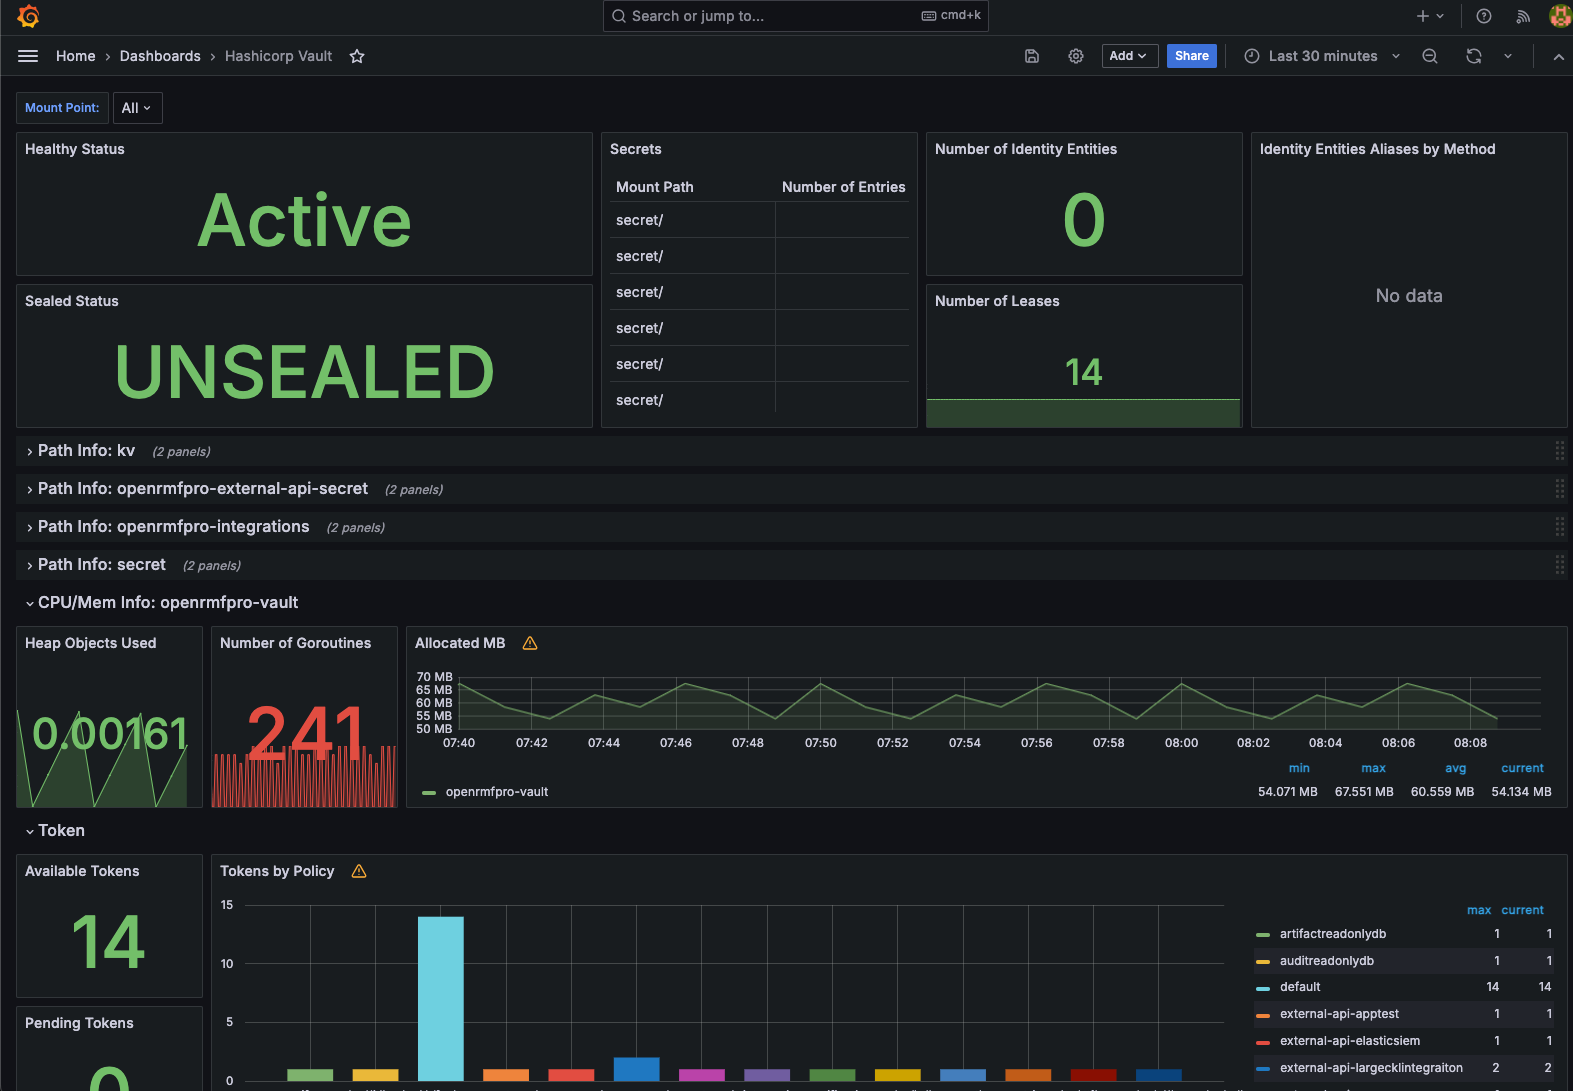
Task: Click the search magnifier icon
Action: pyautogui.click(x=619, y=16)
